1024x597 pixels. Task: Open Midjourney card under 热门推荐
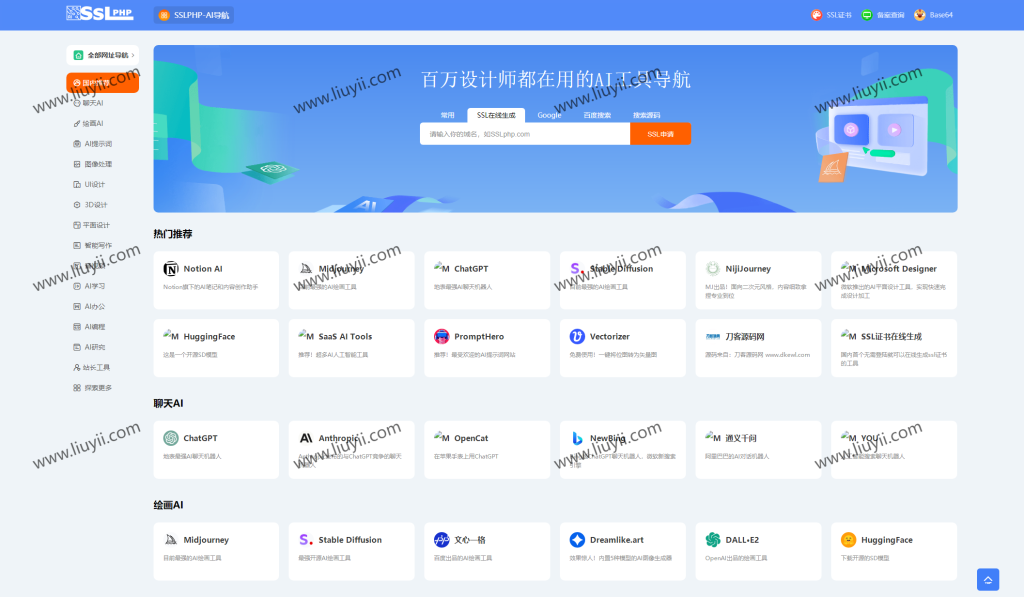351,280
